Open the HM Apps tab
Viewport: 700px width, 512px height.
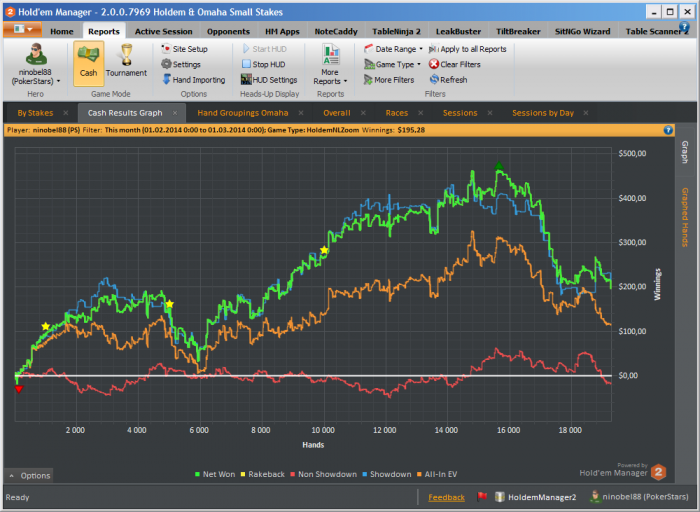click(x=282, y=31)
